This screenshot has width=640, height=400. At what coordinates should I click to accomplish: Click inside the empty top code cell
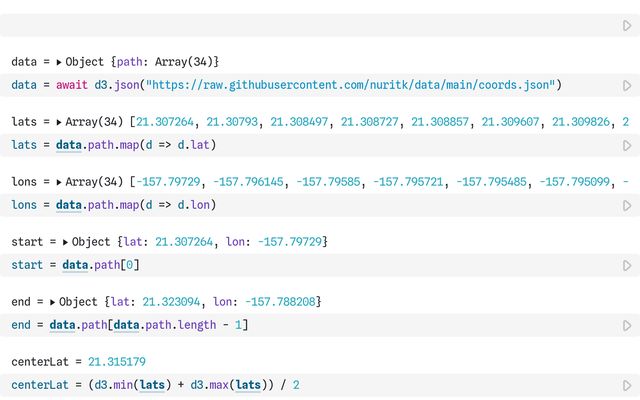[300, 25]
